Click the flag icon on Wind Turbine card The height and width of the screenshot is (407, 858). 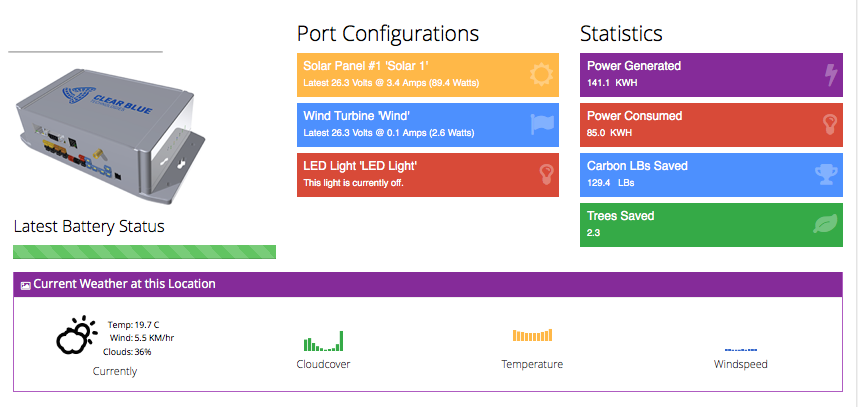tap(541, 124)
